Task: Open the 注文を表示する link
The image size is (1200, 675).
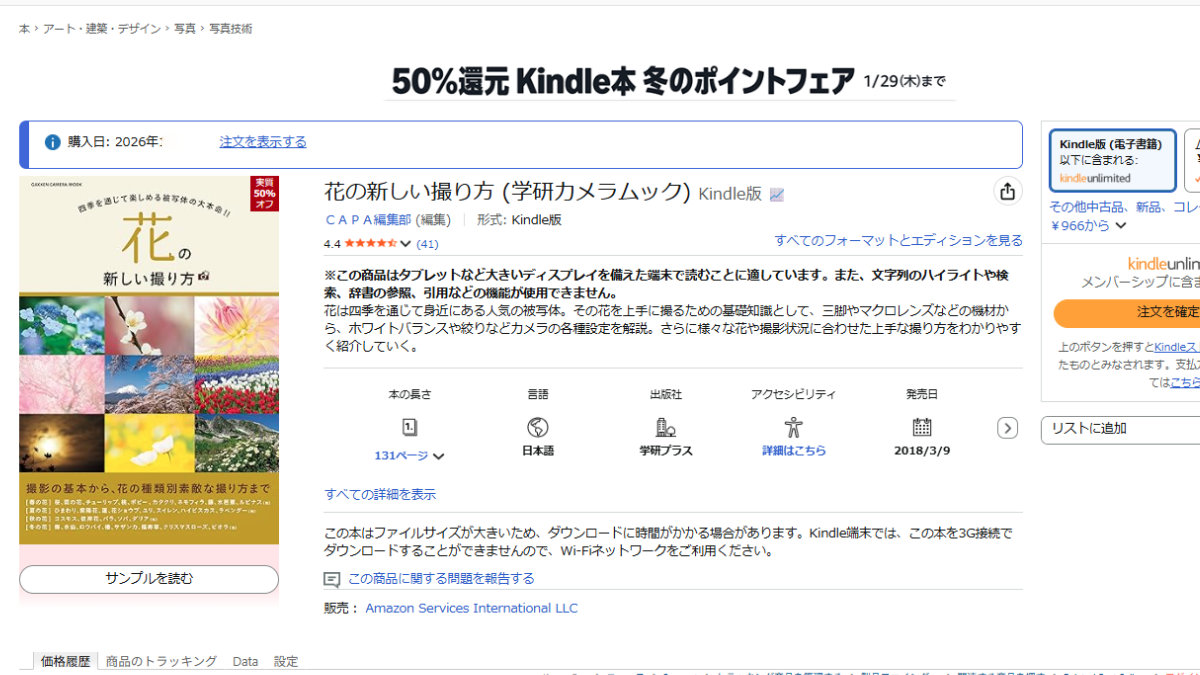Action: 263,142
